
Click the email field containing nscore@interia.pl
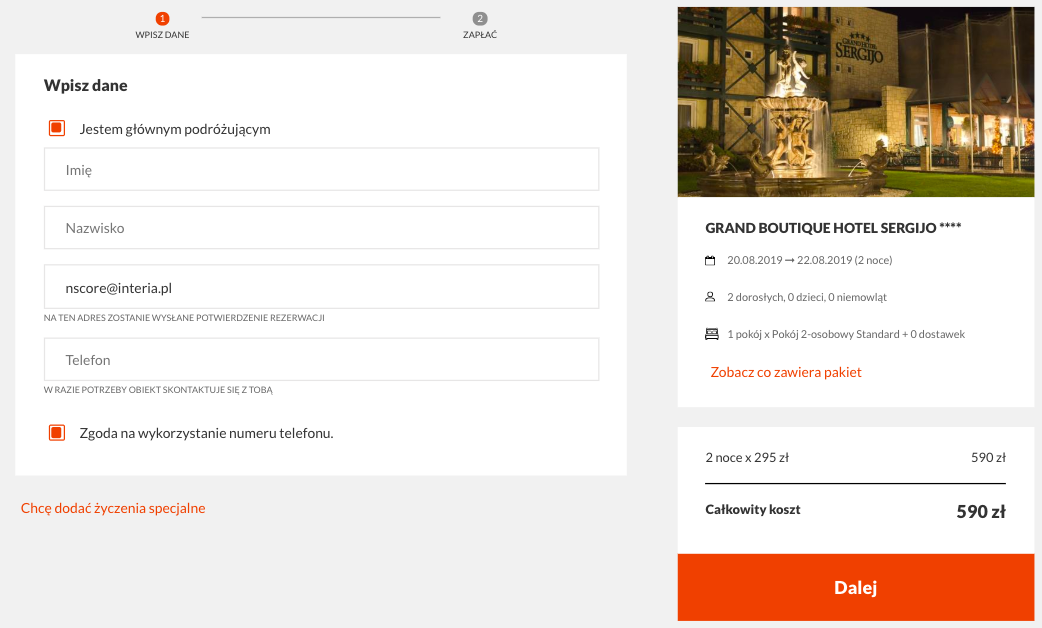point(322,287)
